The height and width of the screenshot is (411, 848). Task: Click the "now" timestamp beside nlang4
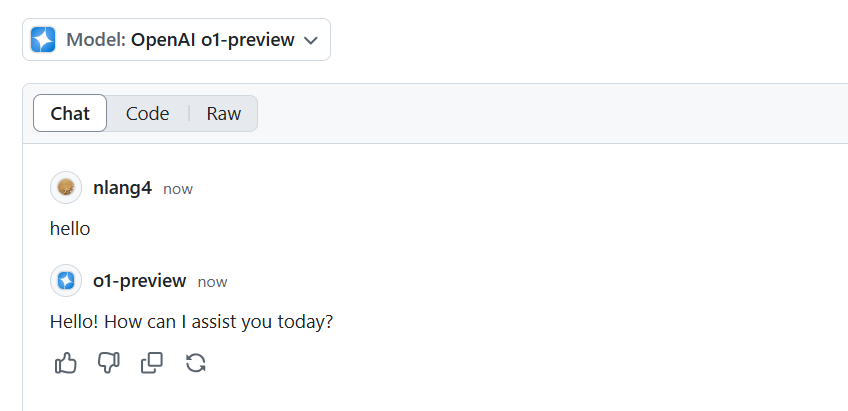pos(178,189)
